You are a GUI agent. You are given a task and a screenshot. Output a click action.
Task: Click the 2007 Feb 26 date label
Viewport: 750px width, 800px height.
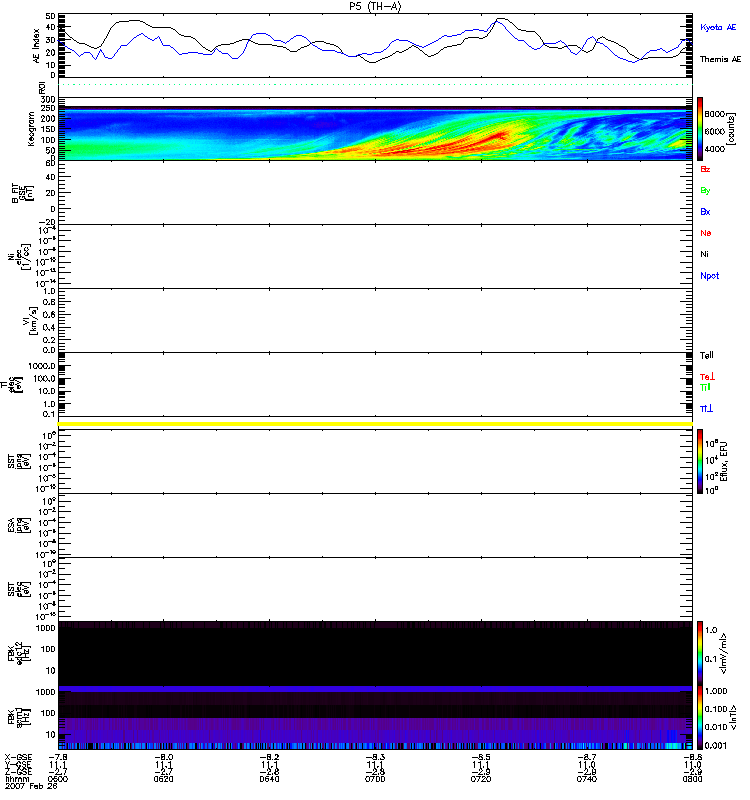click(x=30, y=789)
